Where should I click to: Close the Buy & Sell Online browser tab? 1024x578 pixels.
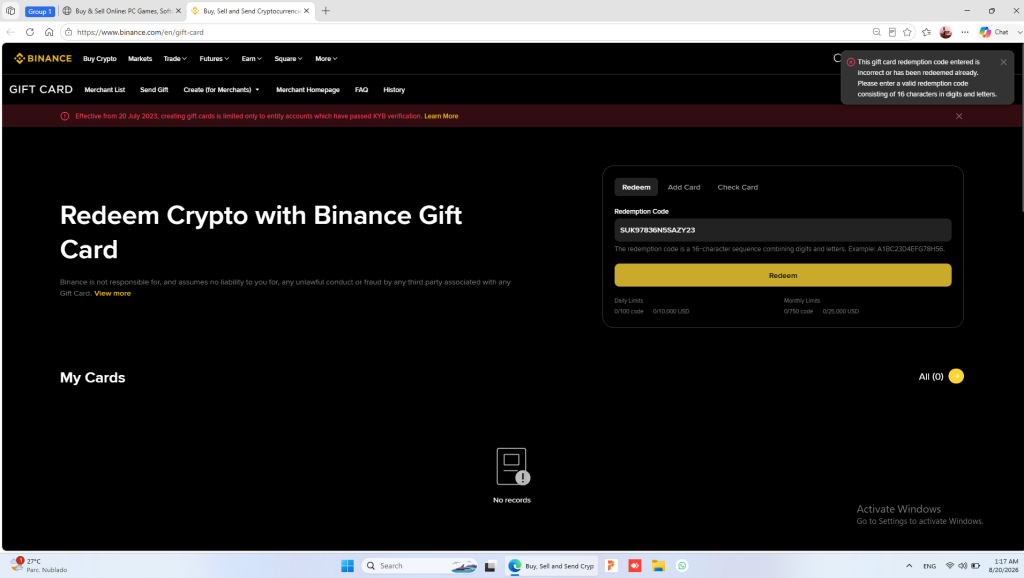pos(178,11)
